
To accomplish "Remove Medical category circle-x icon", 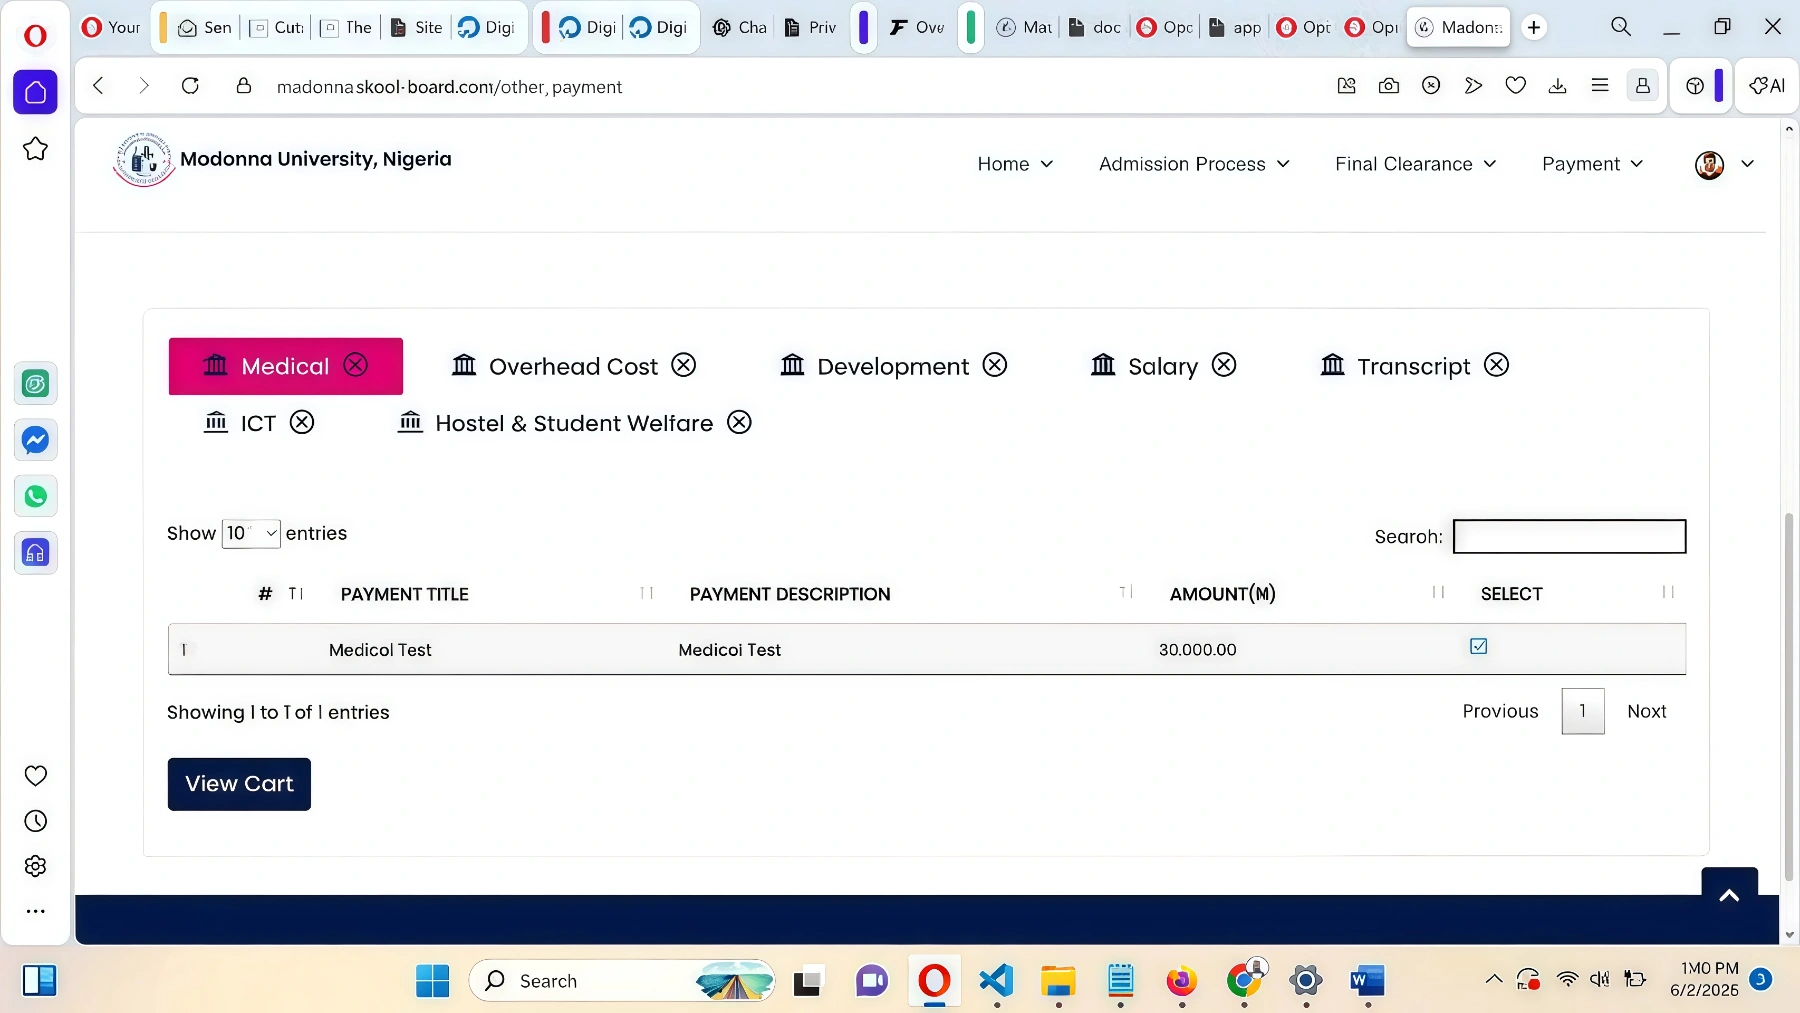I will [x=355, y=365].
